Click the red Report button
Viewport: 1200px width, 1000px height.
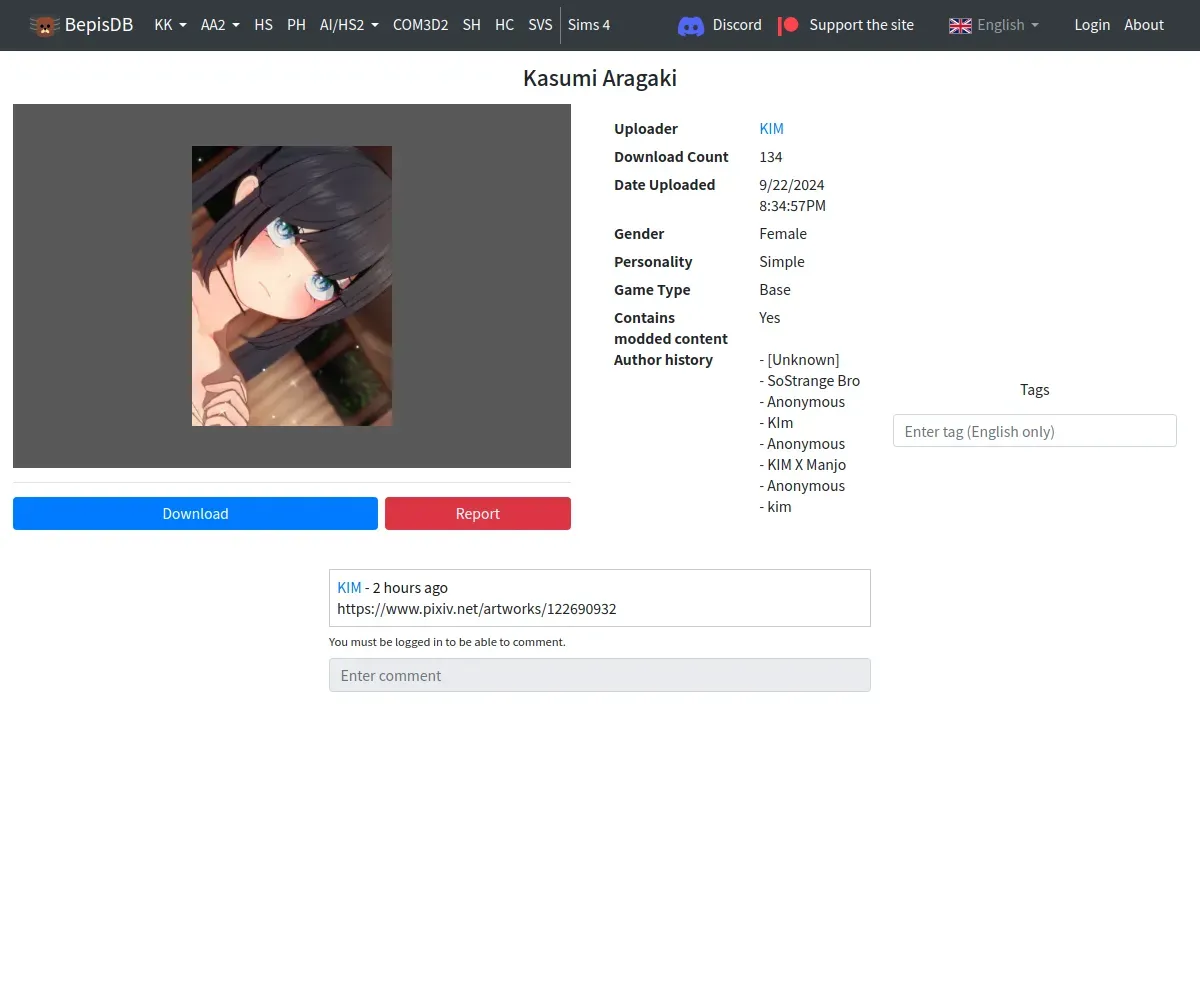[x=478, y=513]
